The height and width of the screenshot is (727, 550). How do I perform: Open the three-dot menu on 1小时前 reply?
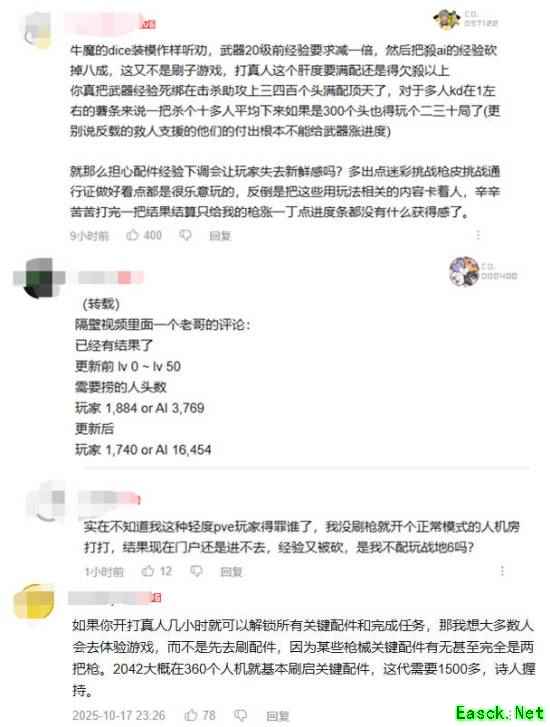coord(502,570)
